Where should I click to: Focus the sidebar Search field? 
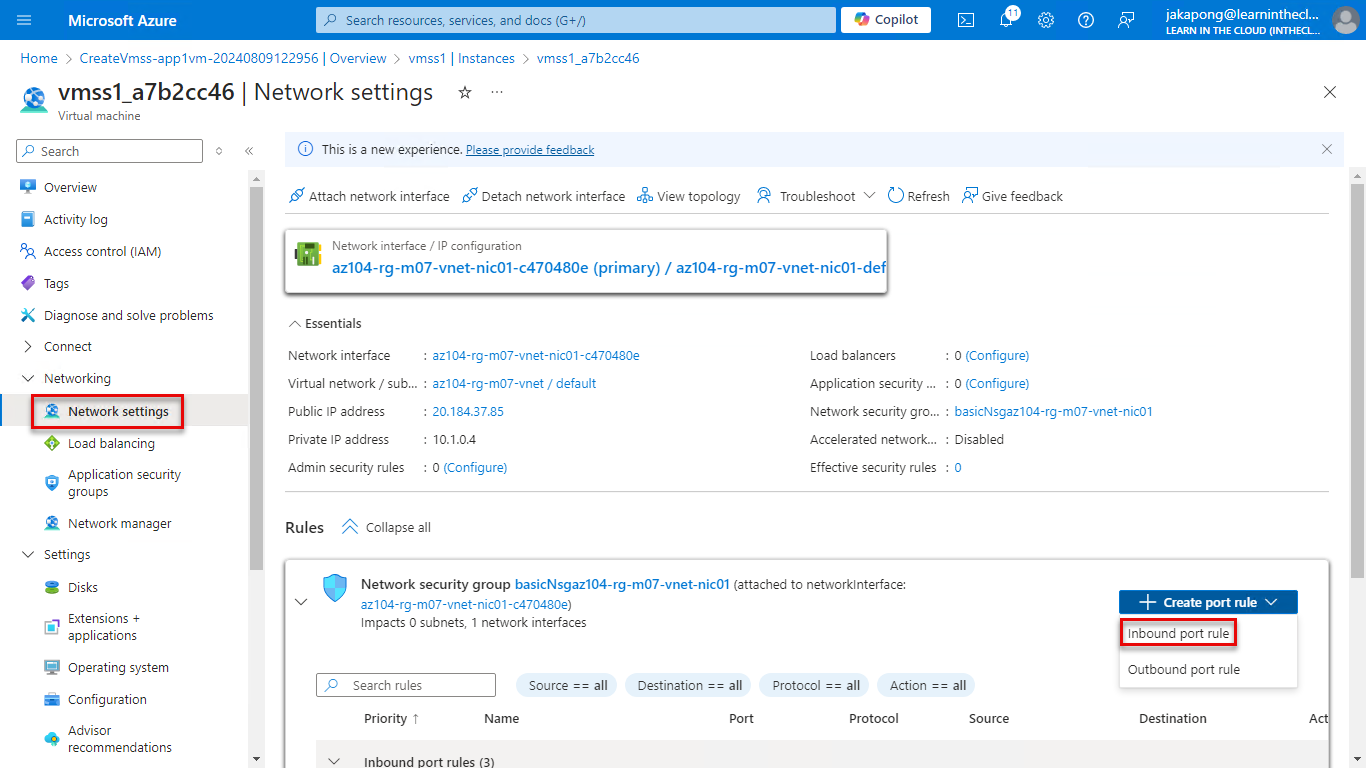[110, 151]
